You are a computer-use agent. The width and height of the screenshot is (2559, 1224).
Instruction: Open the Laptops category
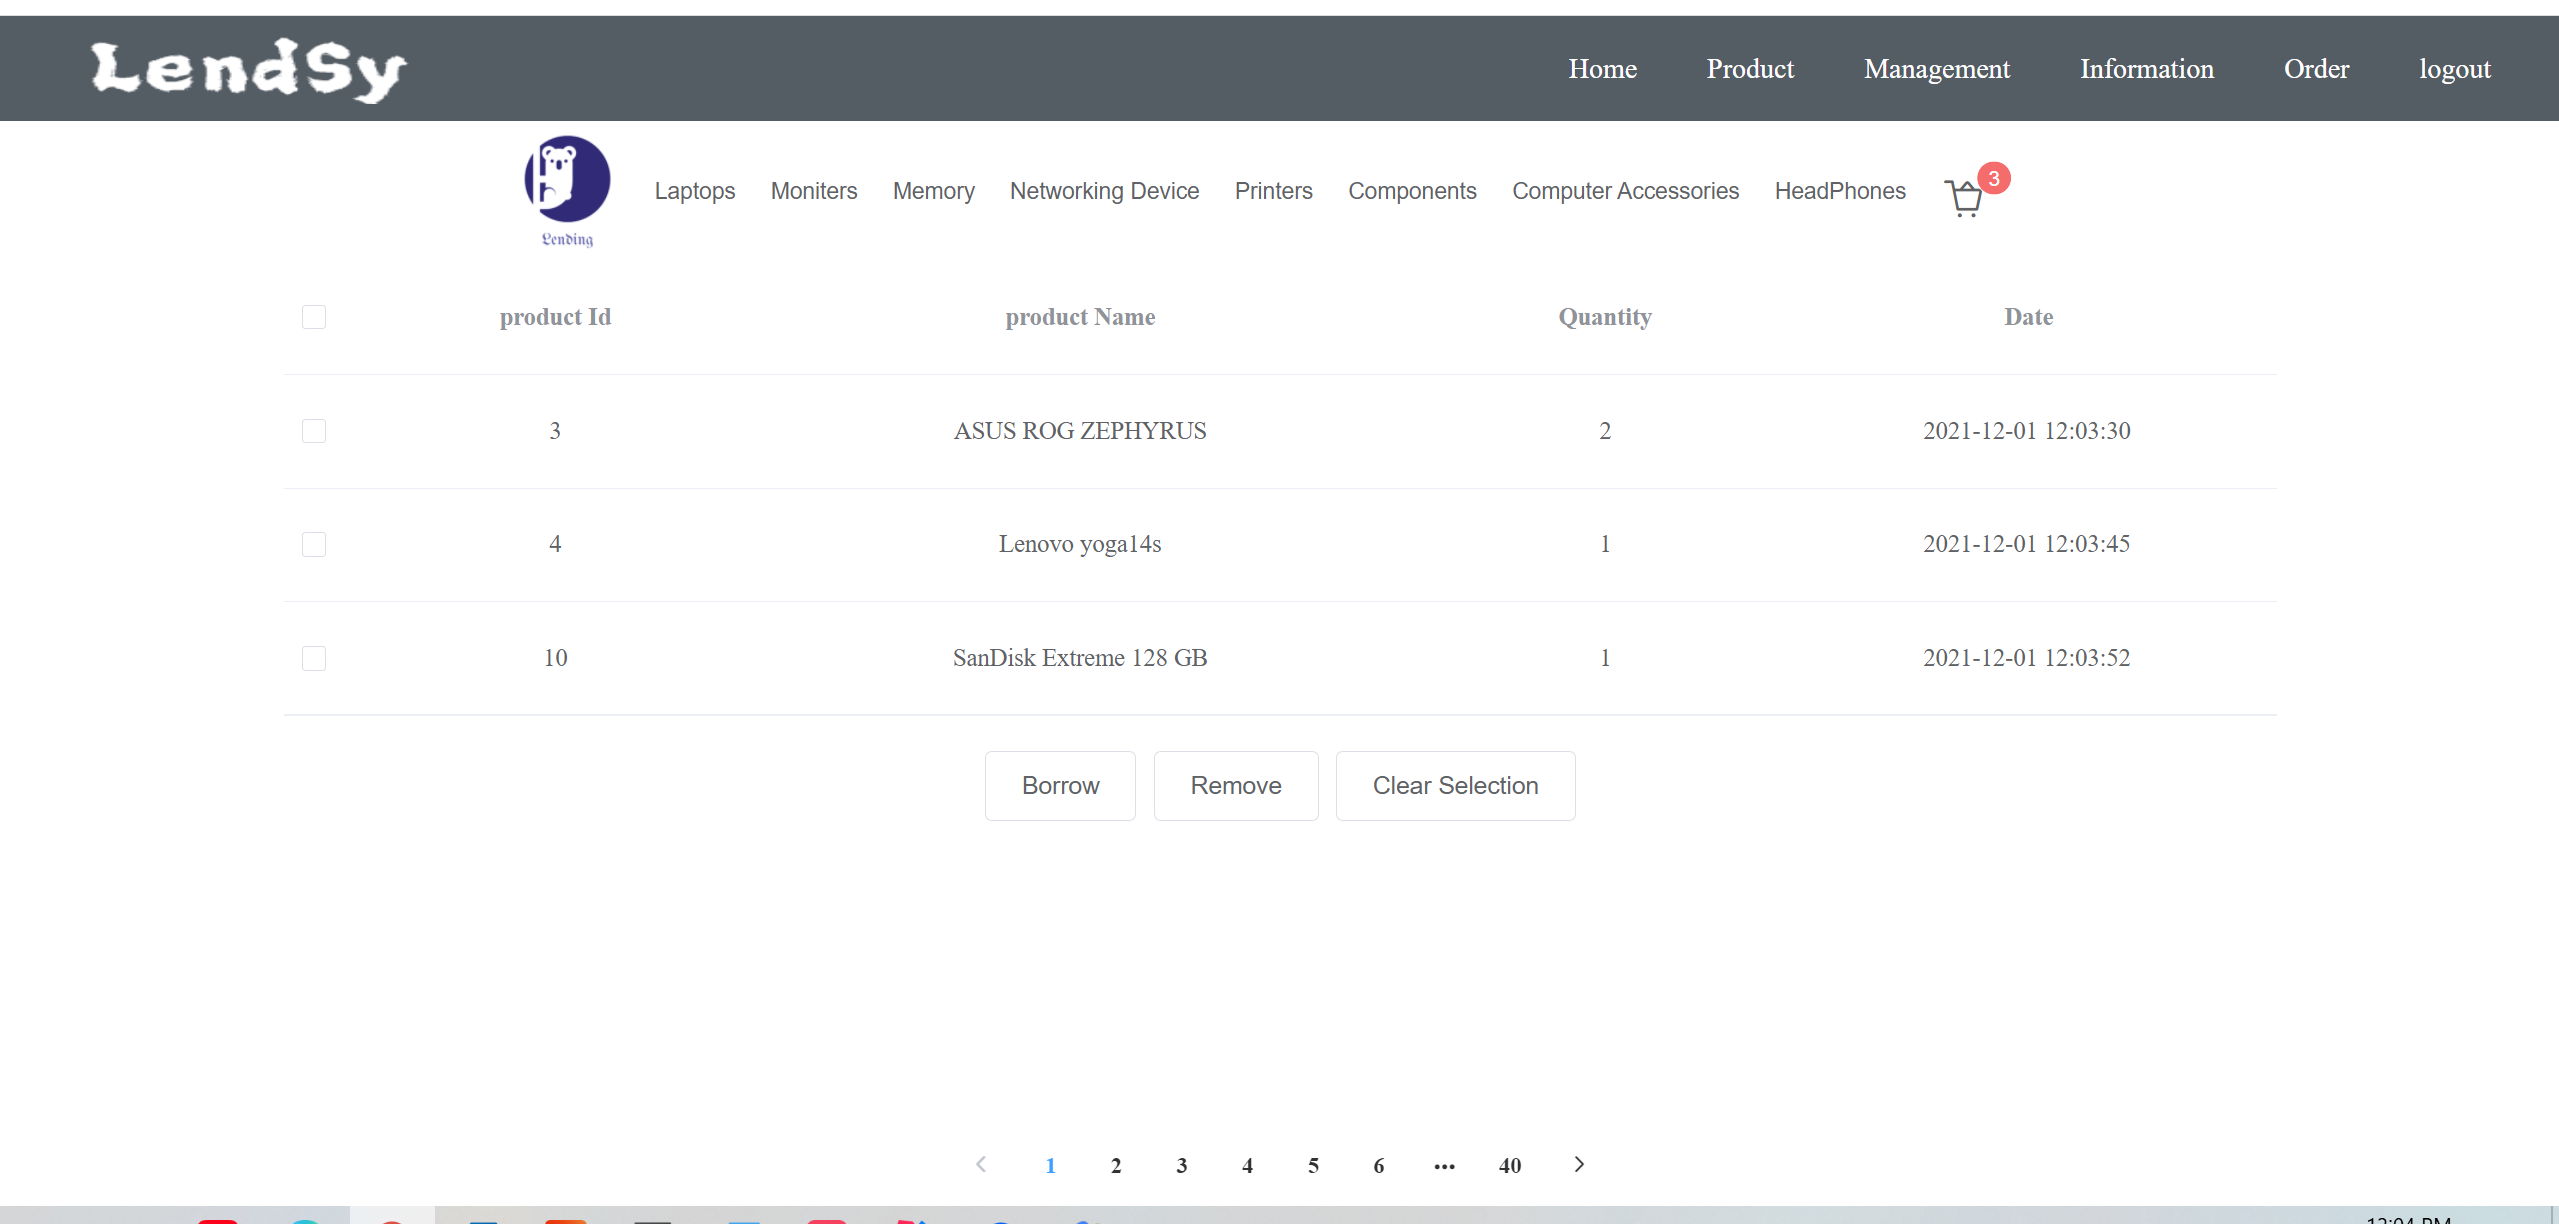click(x=694, y=191)
